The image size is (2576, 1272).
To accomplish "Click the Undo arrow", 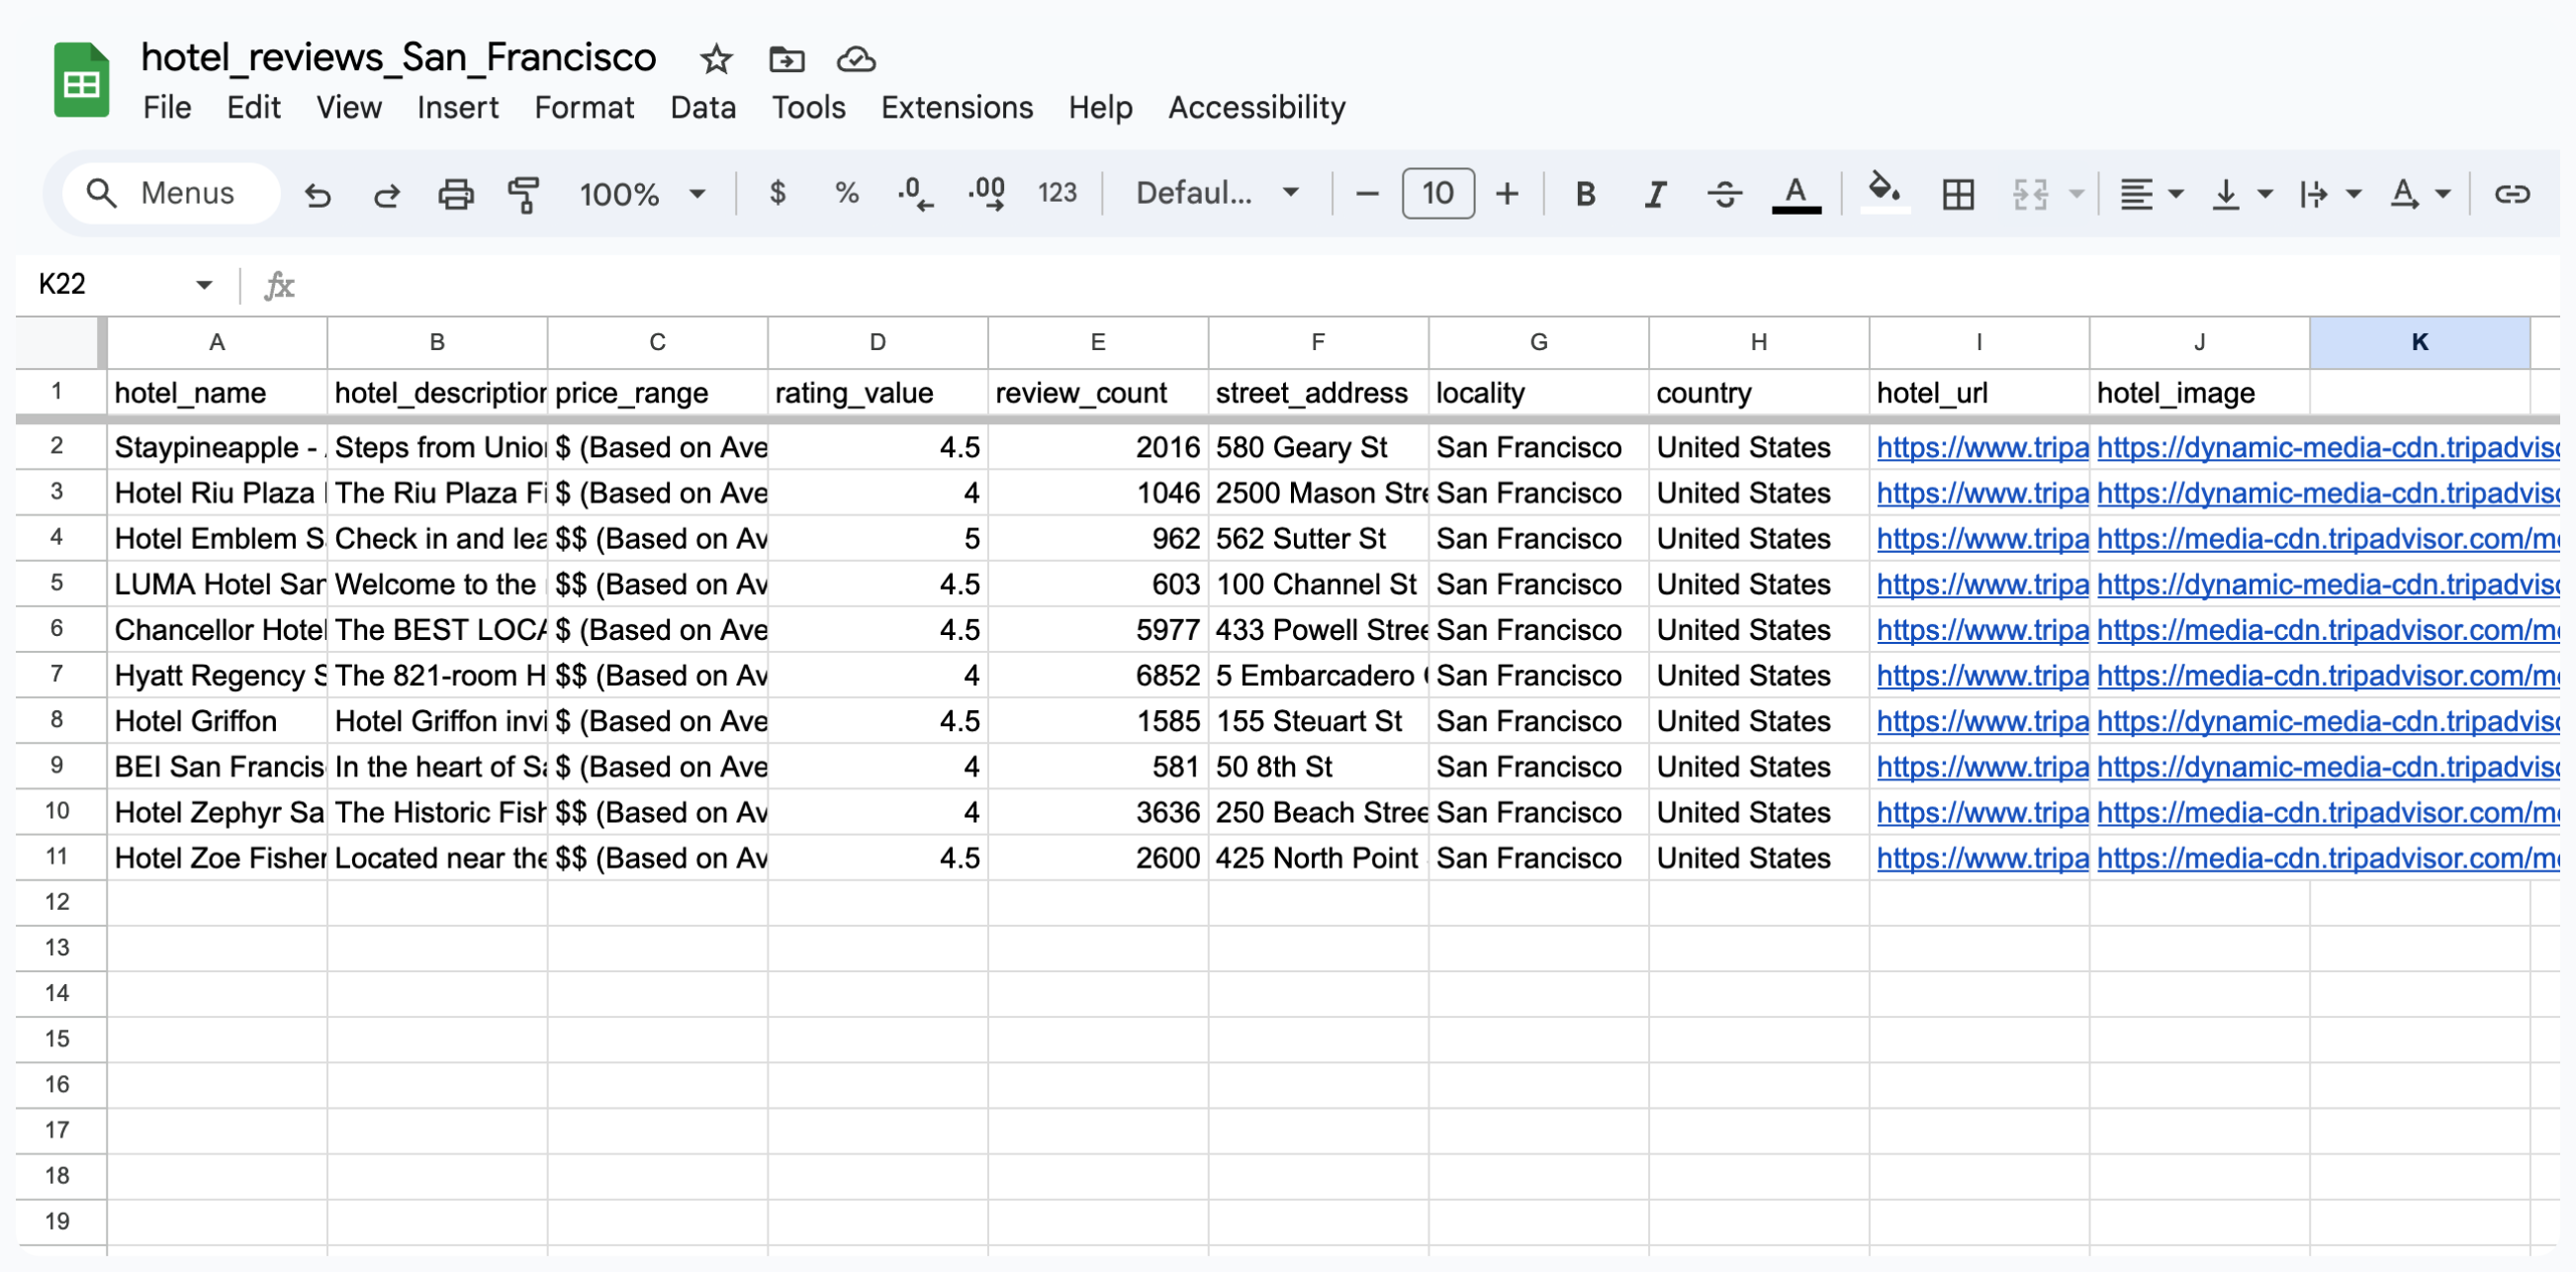I will [x=318, y=194].
